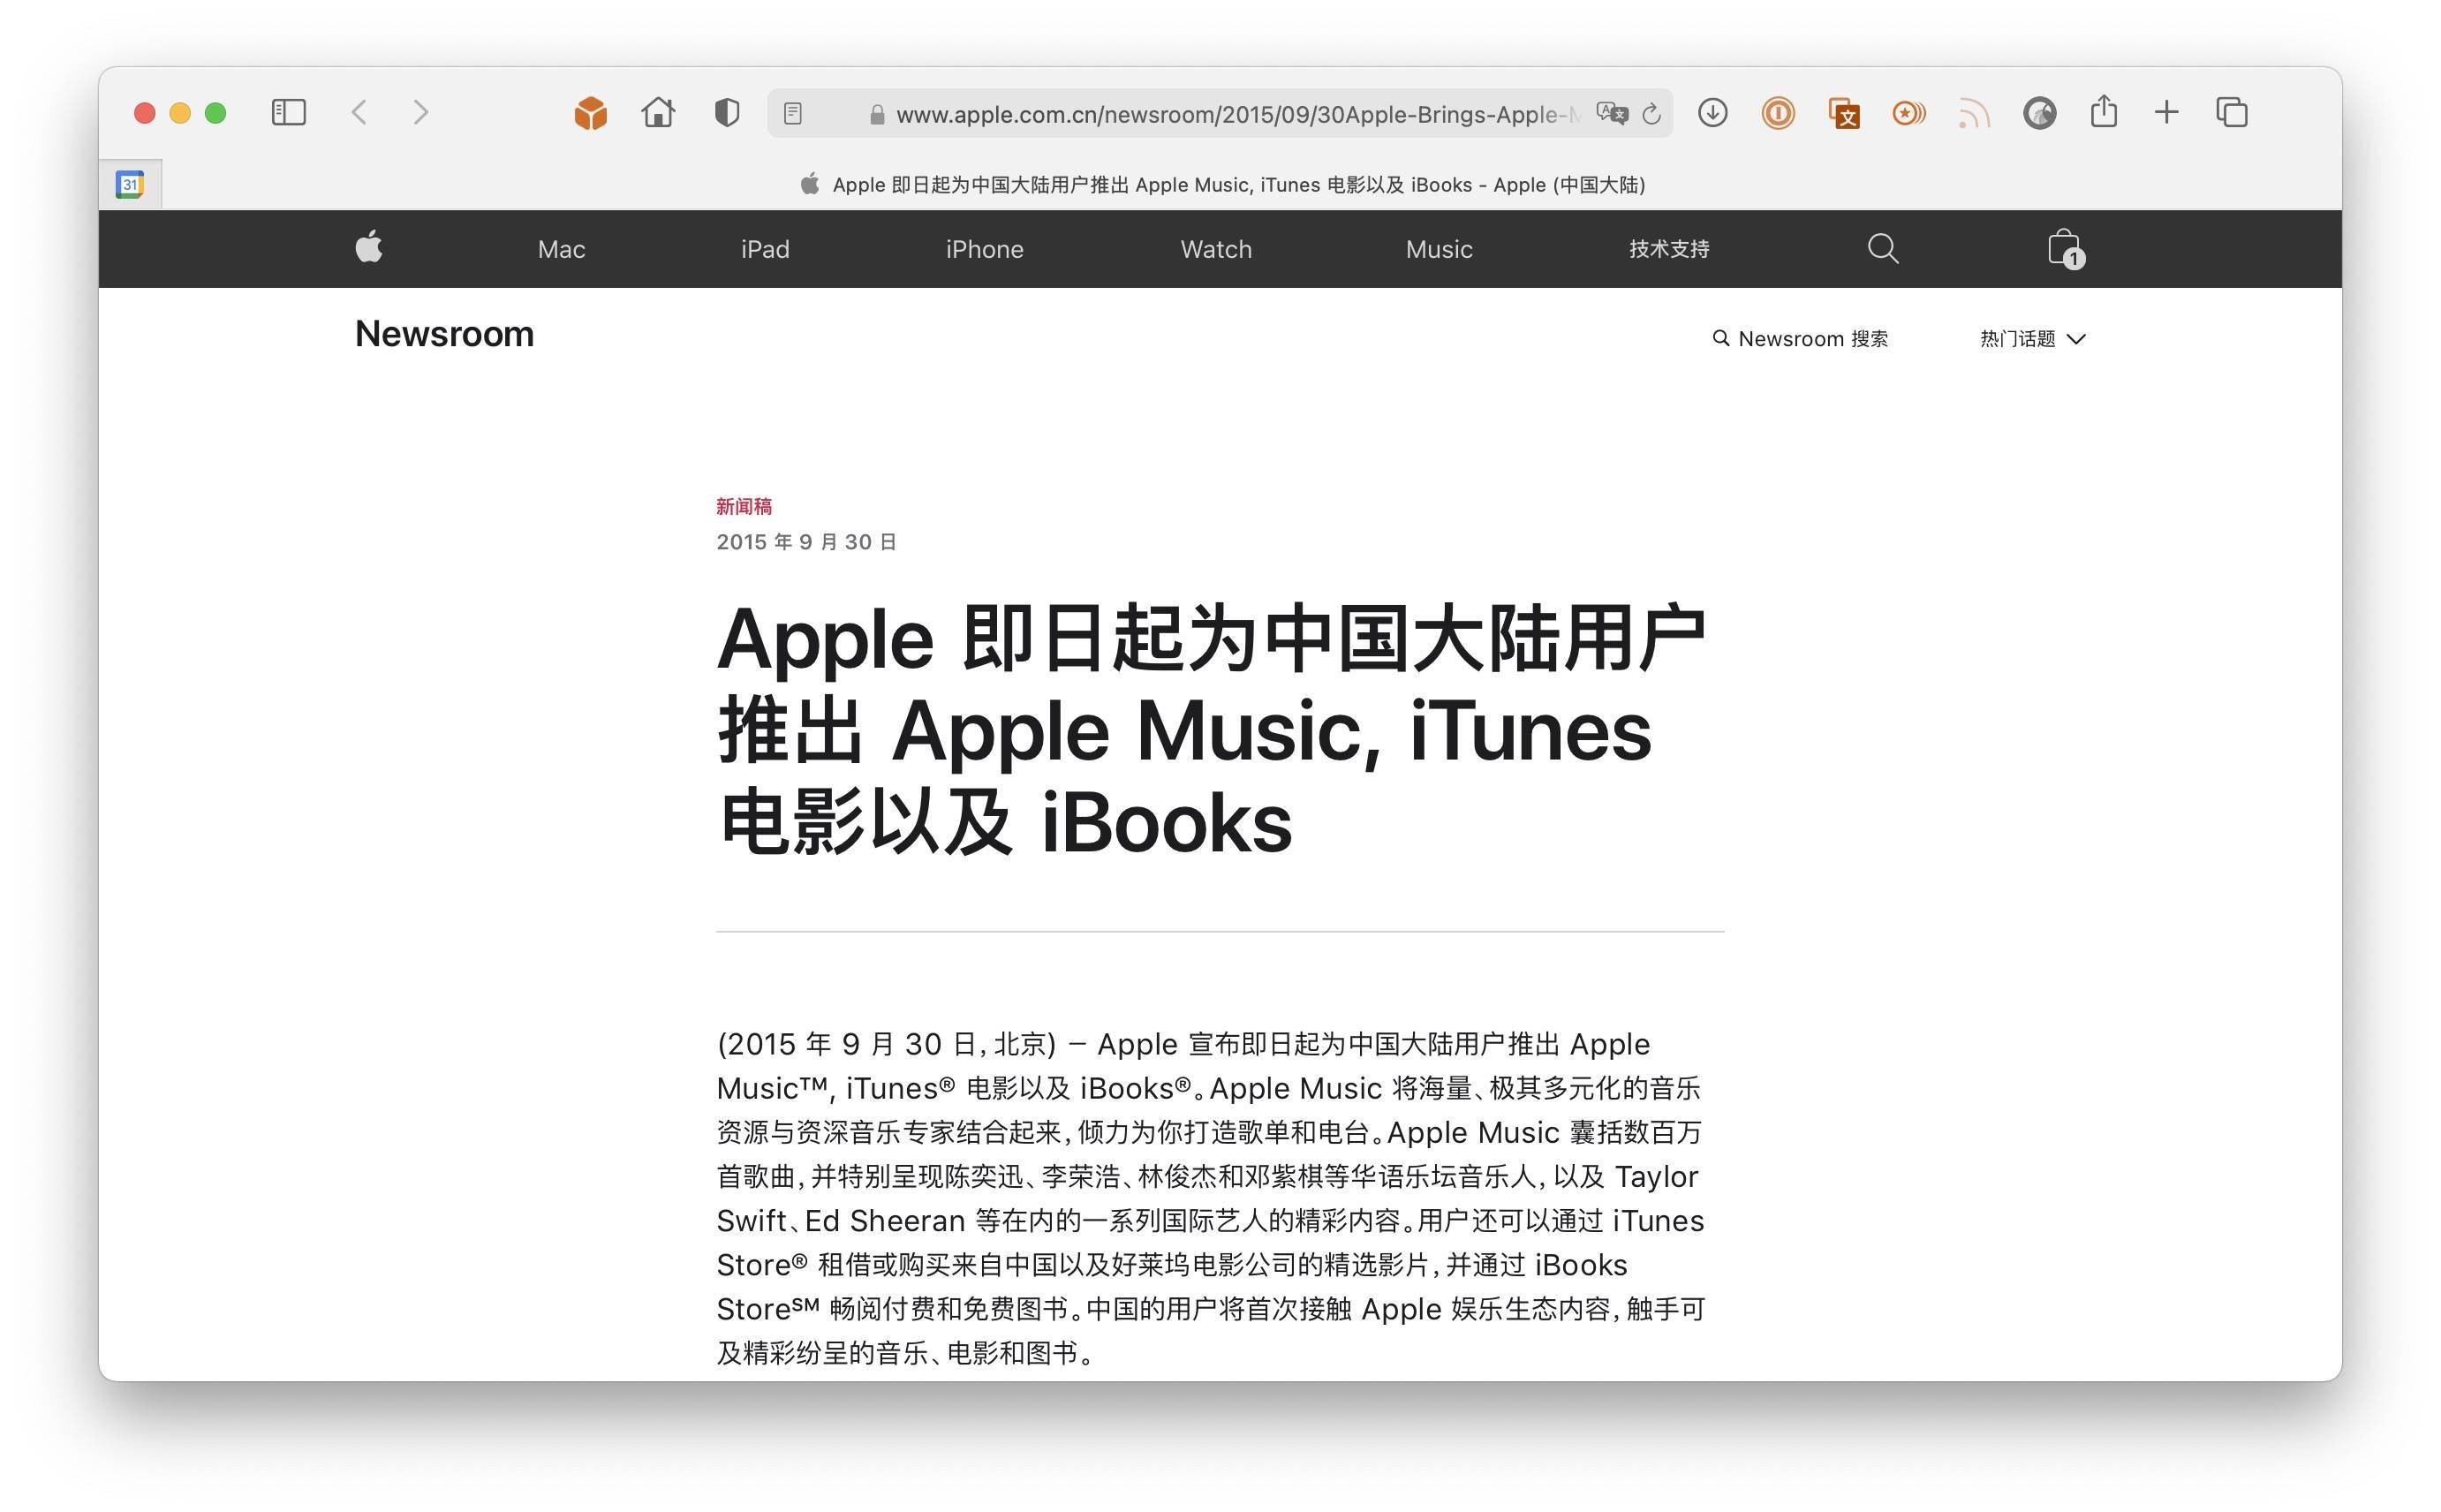Viewport: 2441px width, 1512px height.
Task: Open the Share menu icon
Action: (x=2104, y=113)
